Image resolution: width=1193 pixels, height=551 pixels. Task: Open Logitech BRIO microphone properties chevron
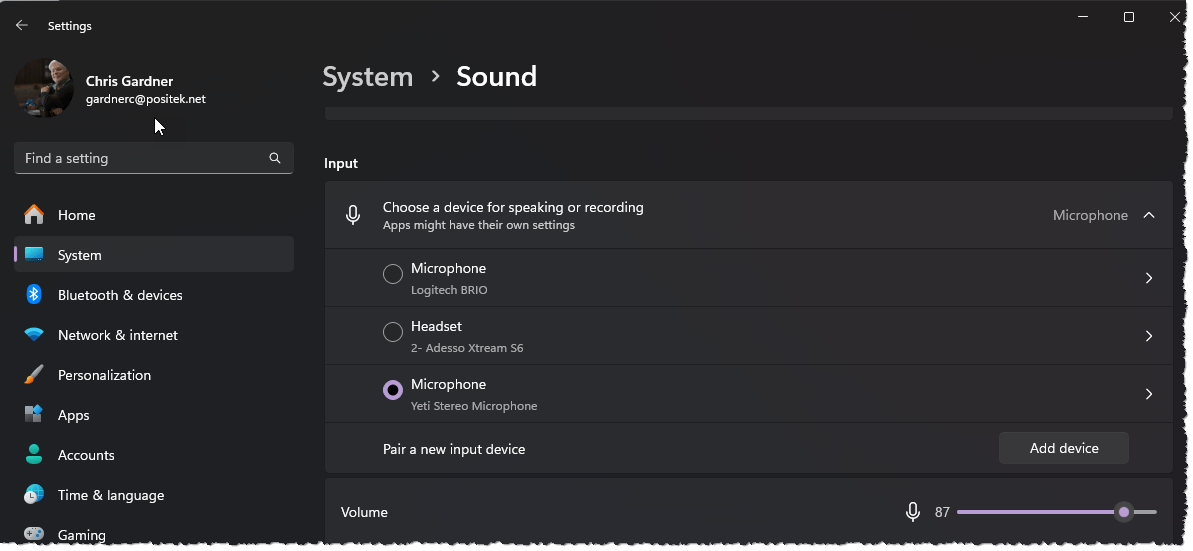coord(1149,278)
